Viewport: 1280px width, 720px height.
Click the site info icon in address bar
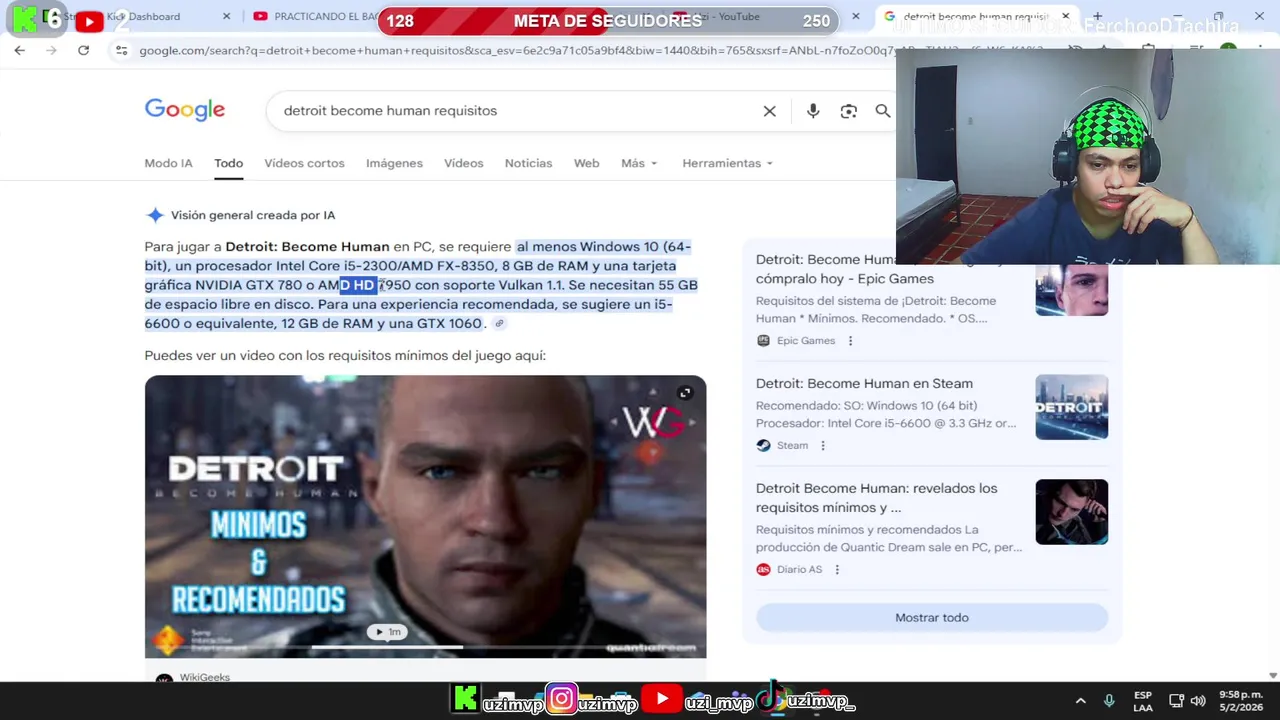click(121, 50)
